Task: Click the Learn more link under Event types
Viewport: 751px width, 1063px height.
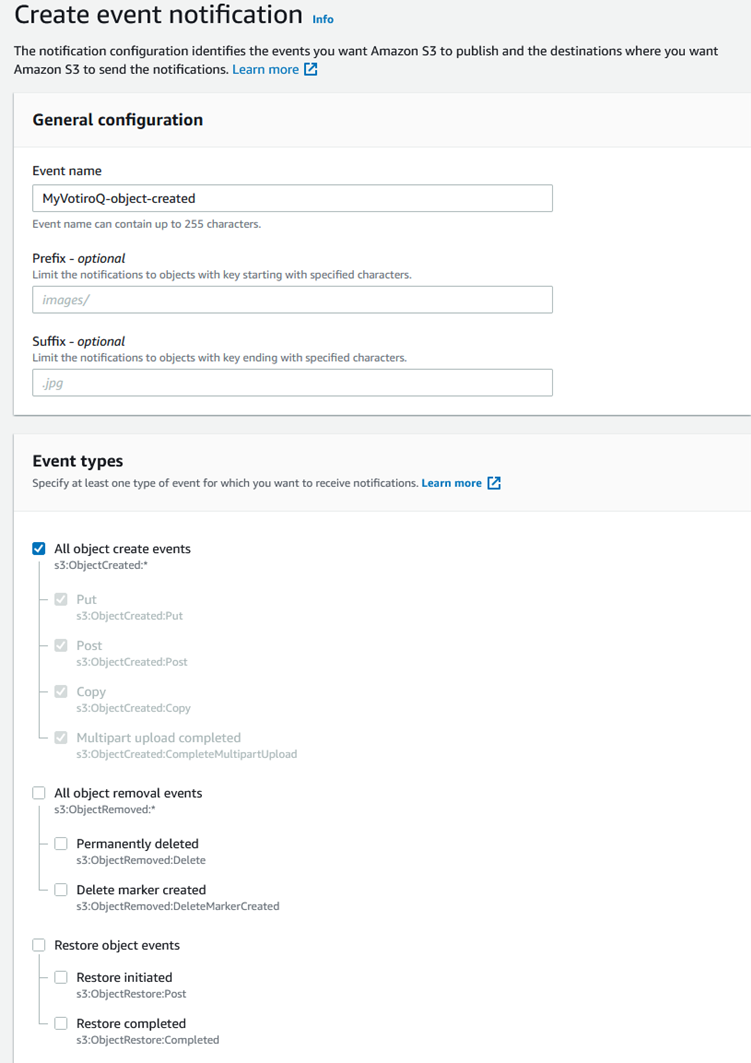Action: point(451,483)
